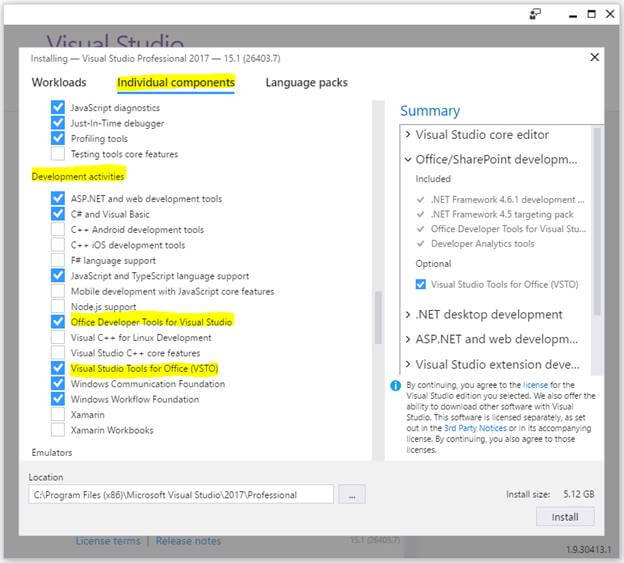Switch to the Workloads tab
Viewport: 624px width, 563px height.
(x=59, y=82)
